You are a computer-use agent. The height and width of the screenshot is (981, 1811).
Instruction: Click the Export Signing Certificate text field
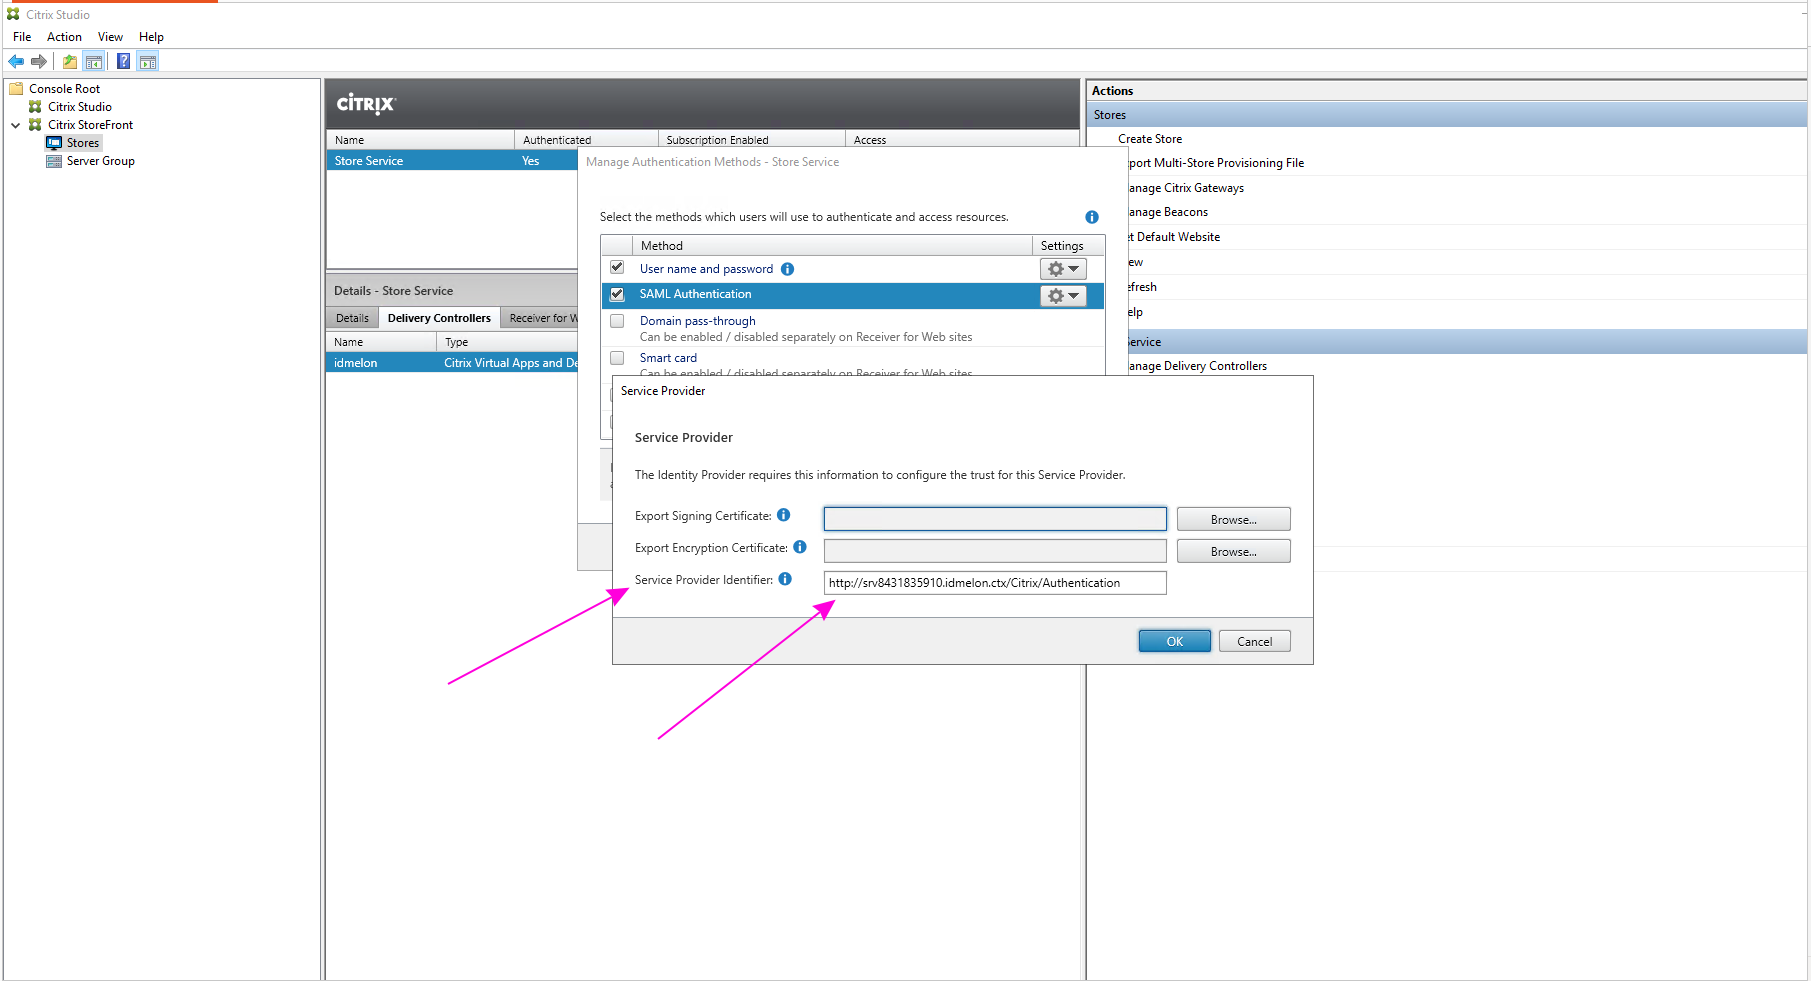pyautogui.click(x=995, y=519)
